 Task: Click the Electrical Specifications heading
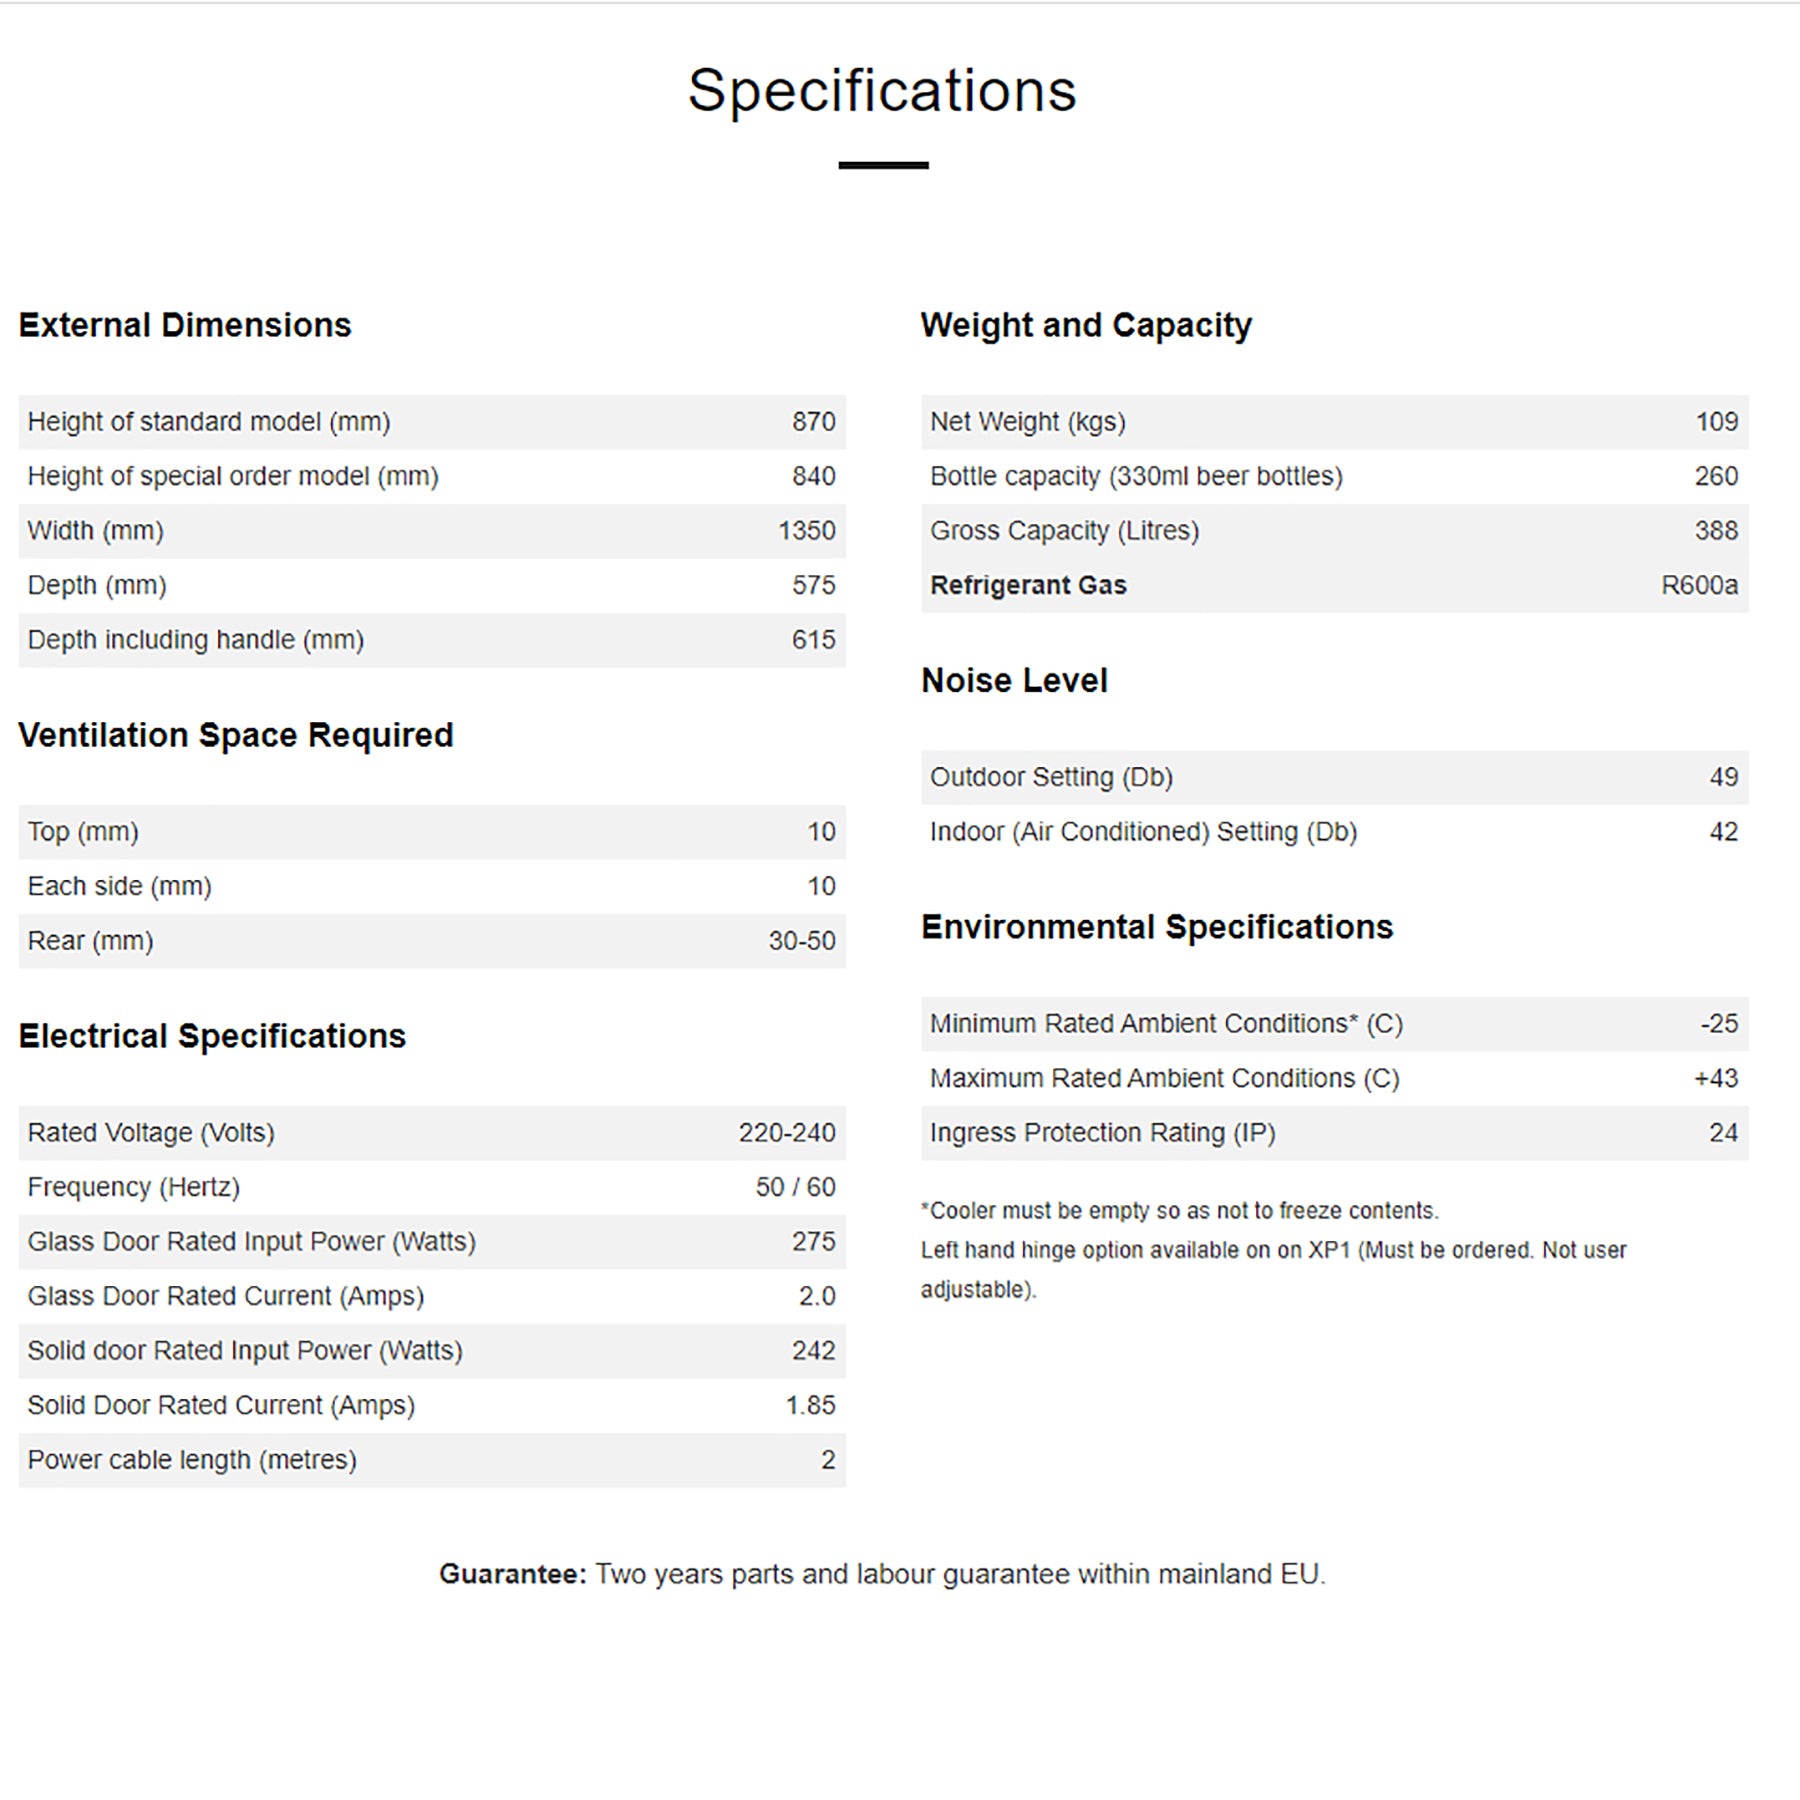coord(212,1036)
